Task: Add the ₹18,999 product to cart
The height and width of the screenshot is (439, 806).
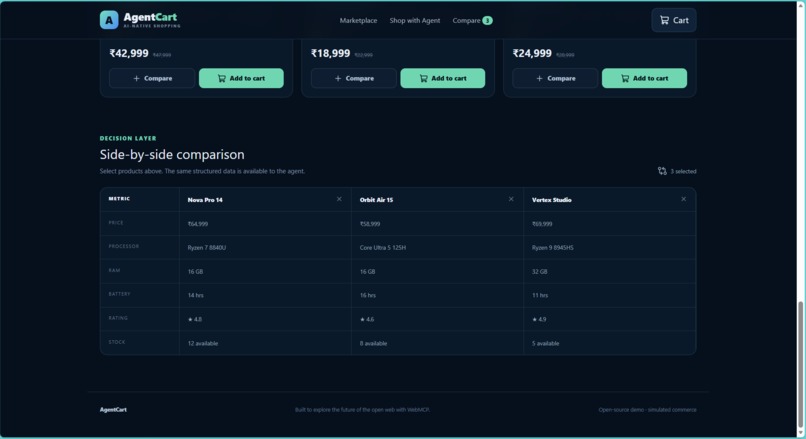Action: tap(443, 78)
